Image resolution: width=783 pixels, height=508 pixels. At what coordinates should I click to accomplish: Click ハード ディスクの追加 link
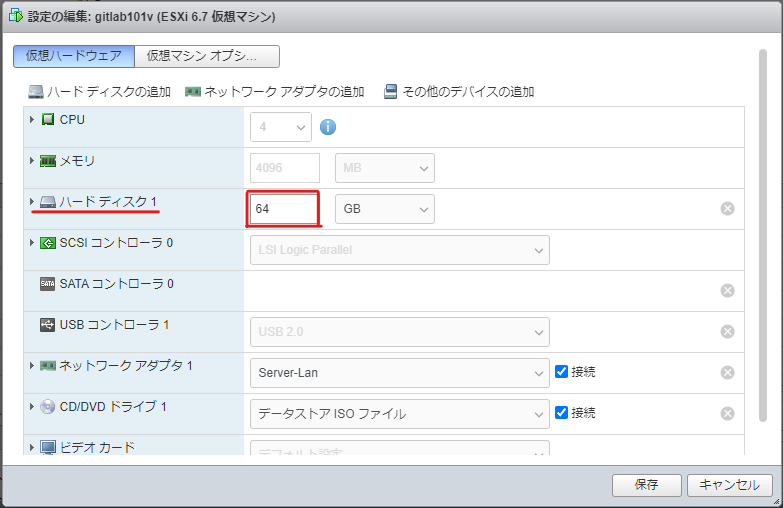click(109, 91)
